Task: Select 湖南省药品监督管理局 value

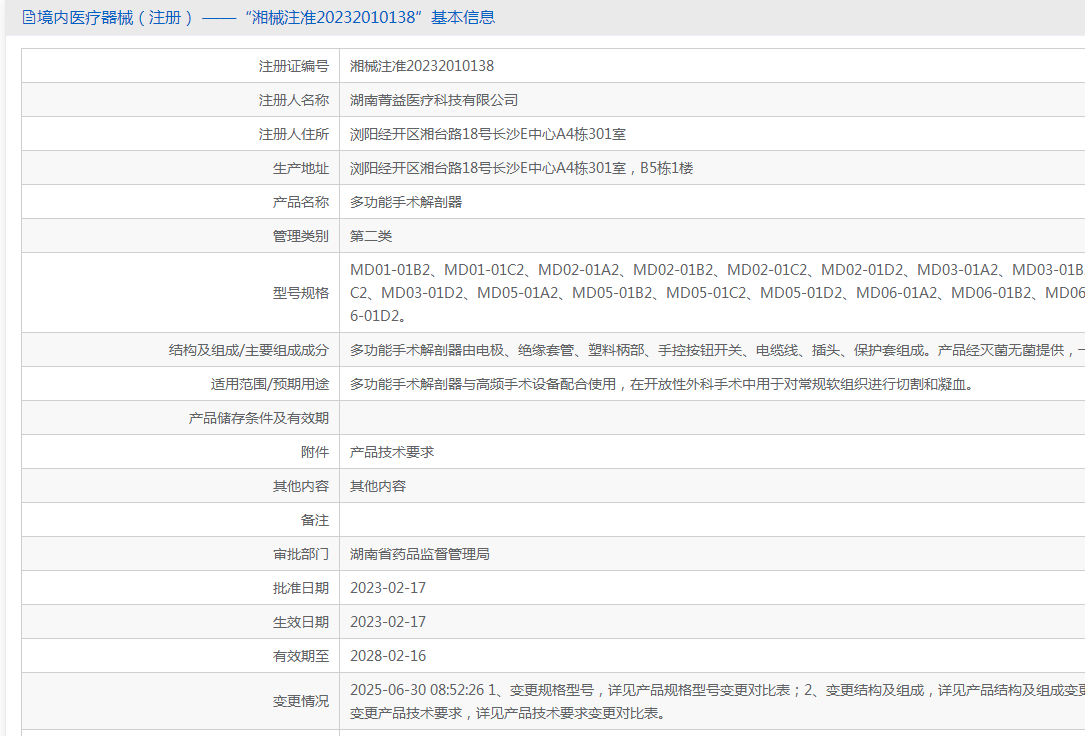Action: point(419,553)
